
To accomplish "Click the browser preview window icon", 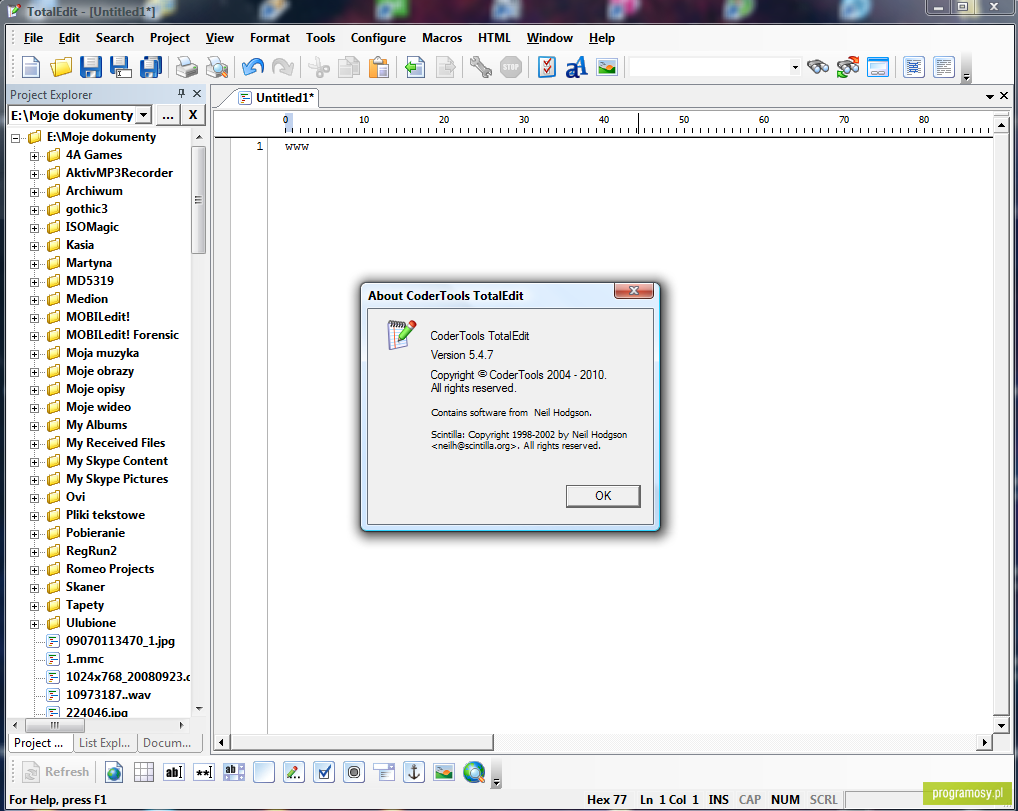I will coord(878,67).
